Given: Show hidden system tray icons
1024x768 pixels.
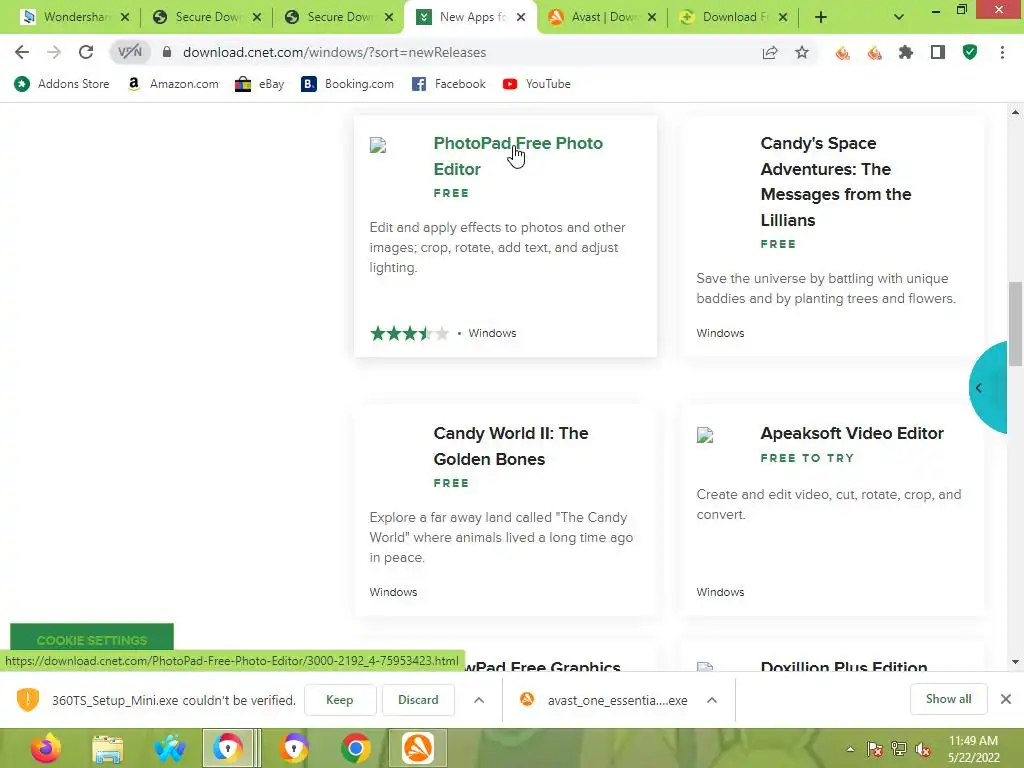Looking at the screenshot, I should 850,750.
